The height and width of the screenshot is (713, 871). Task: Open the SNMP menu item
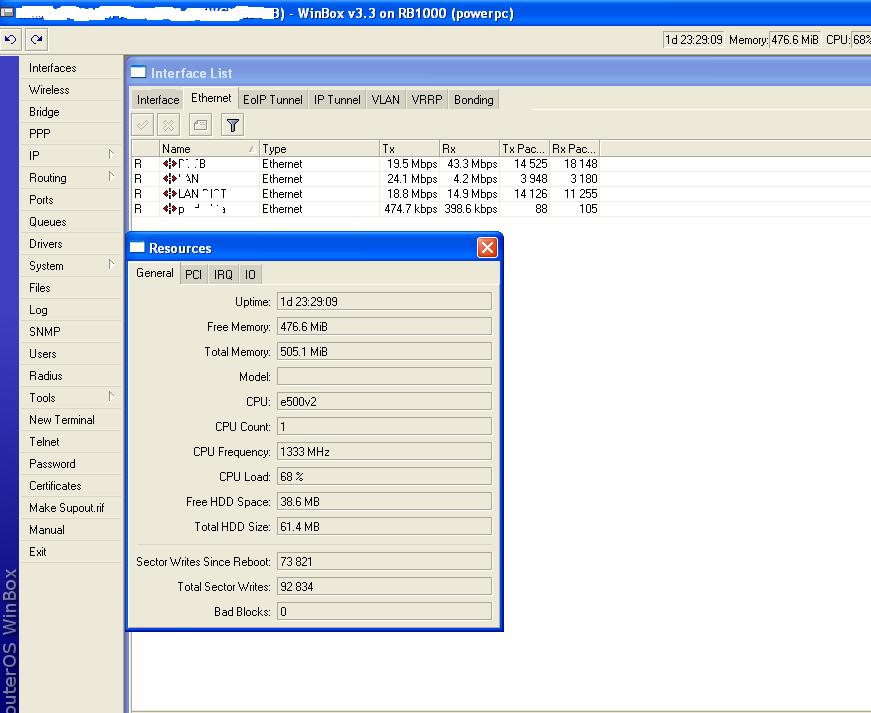[71, 332]
